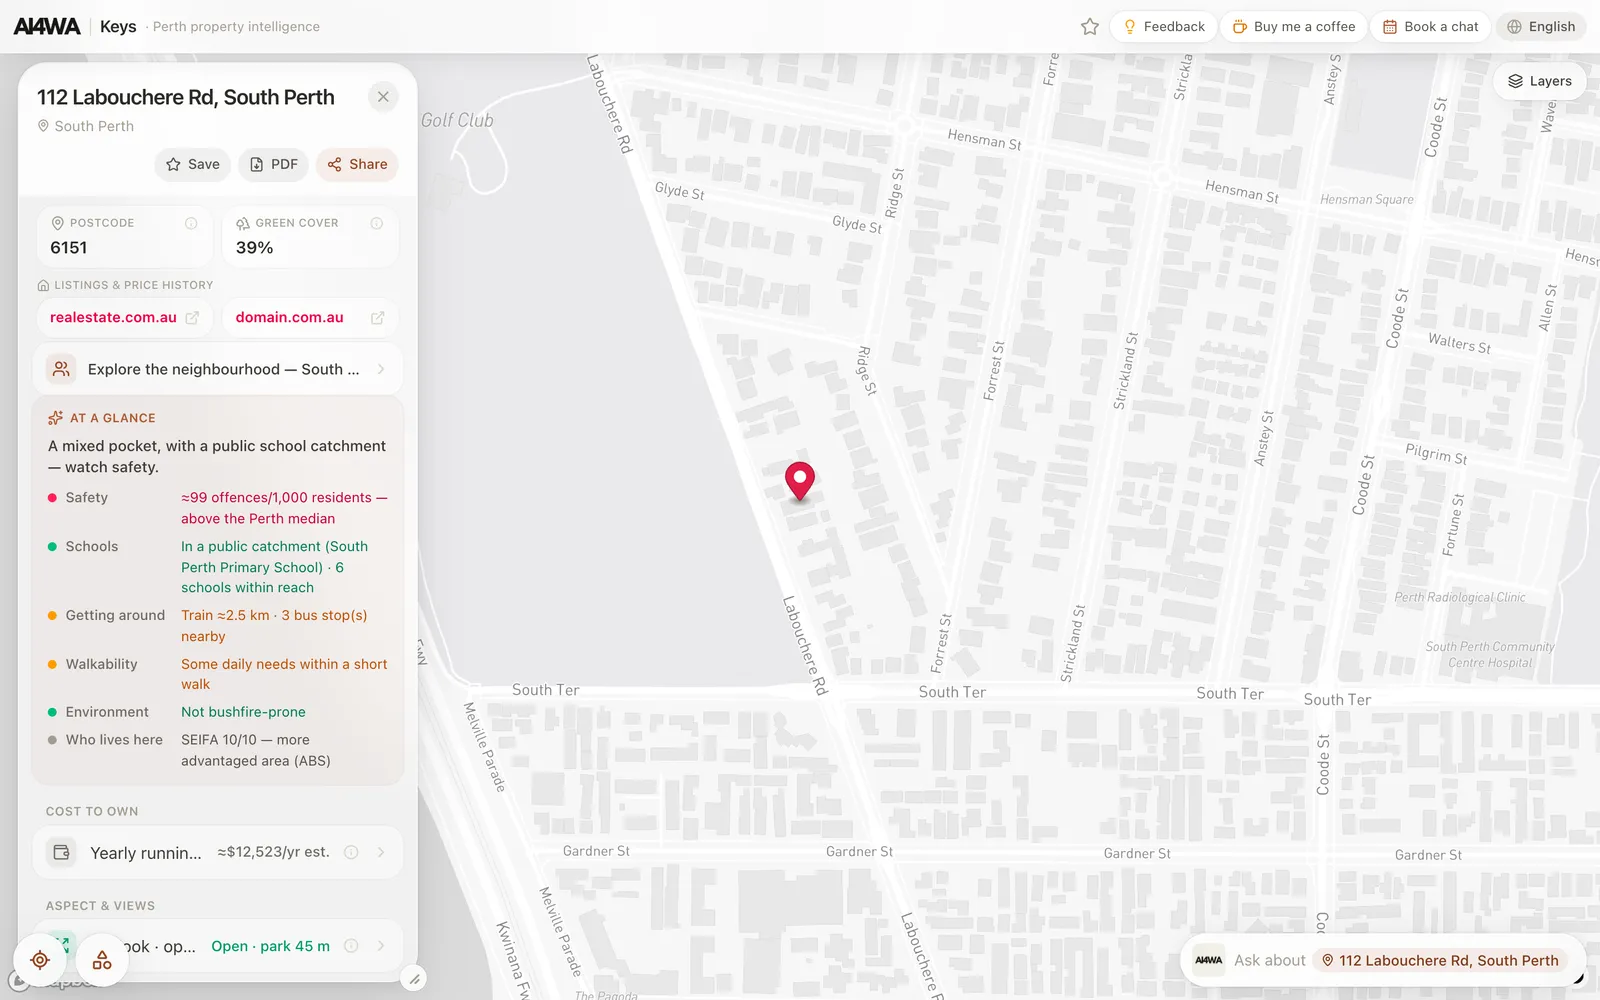This screenshot has height=1000, width=1600.
Task: Show info about the Postcode card
Action: point(191,223)
